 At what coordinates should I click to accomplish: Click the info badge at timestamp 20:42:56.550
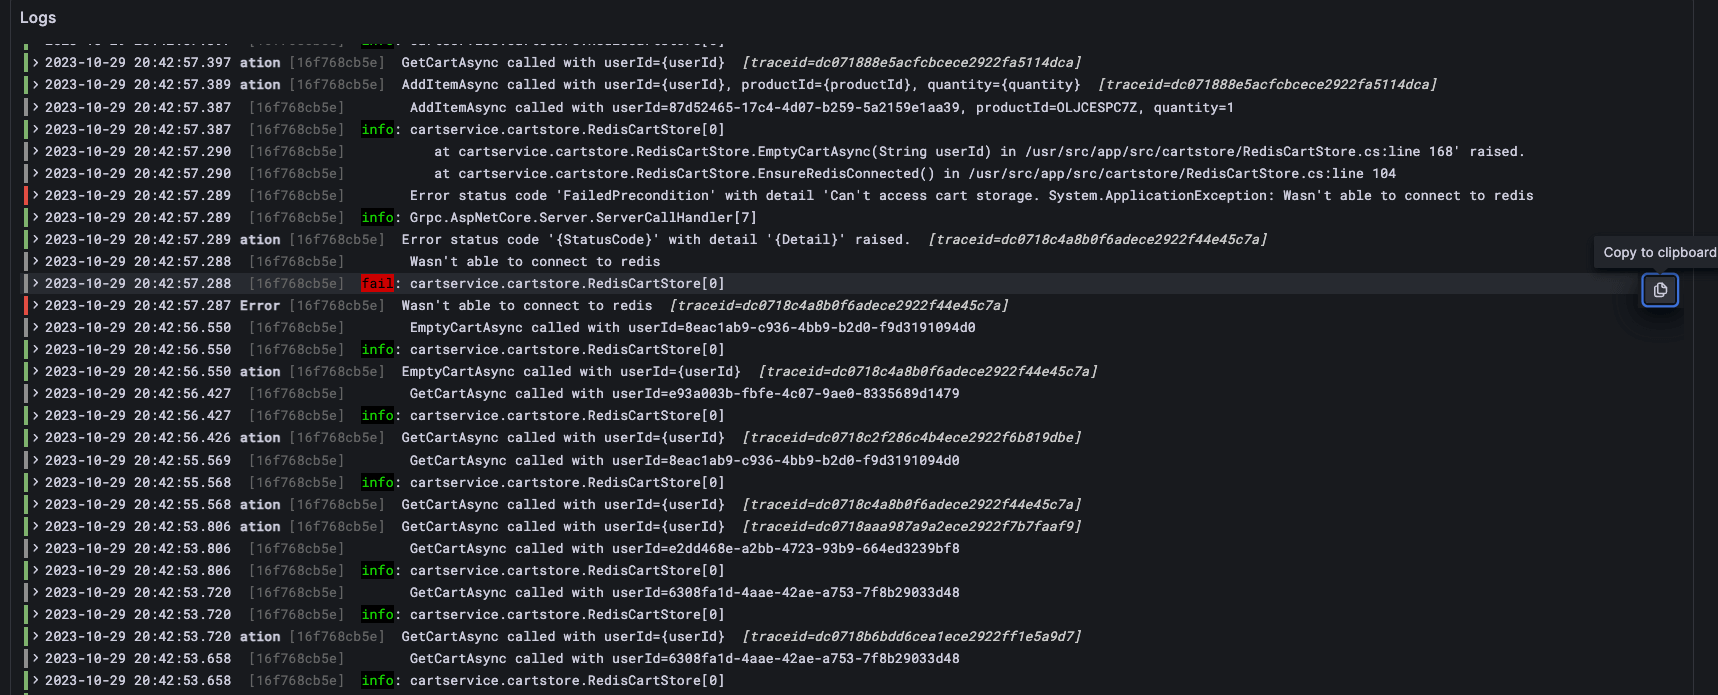click(378, 349)
